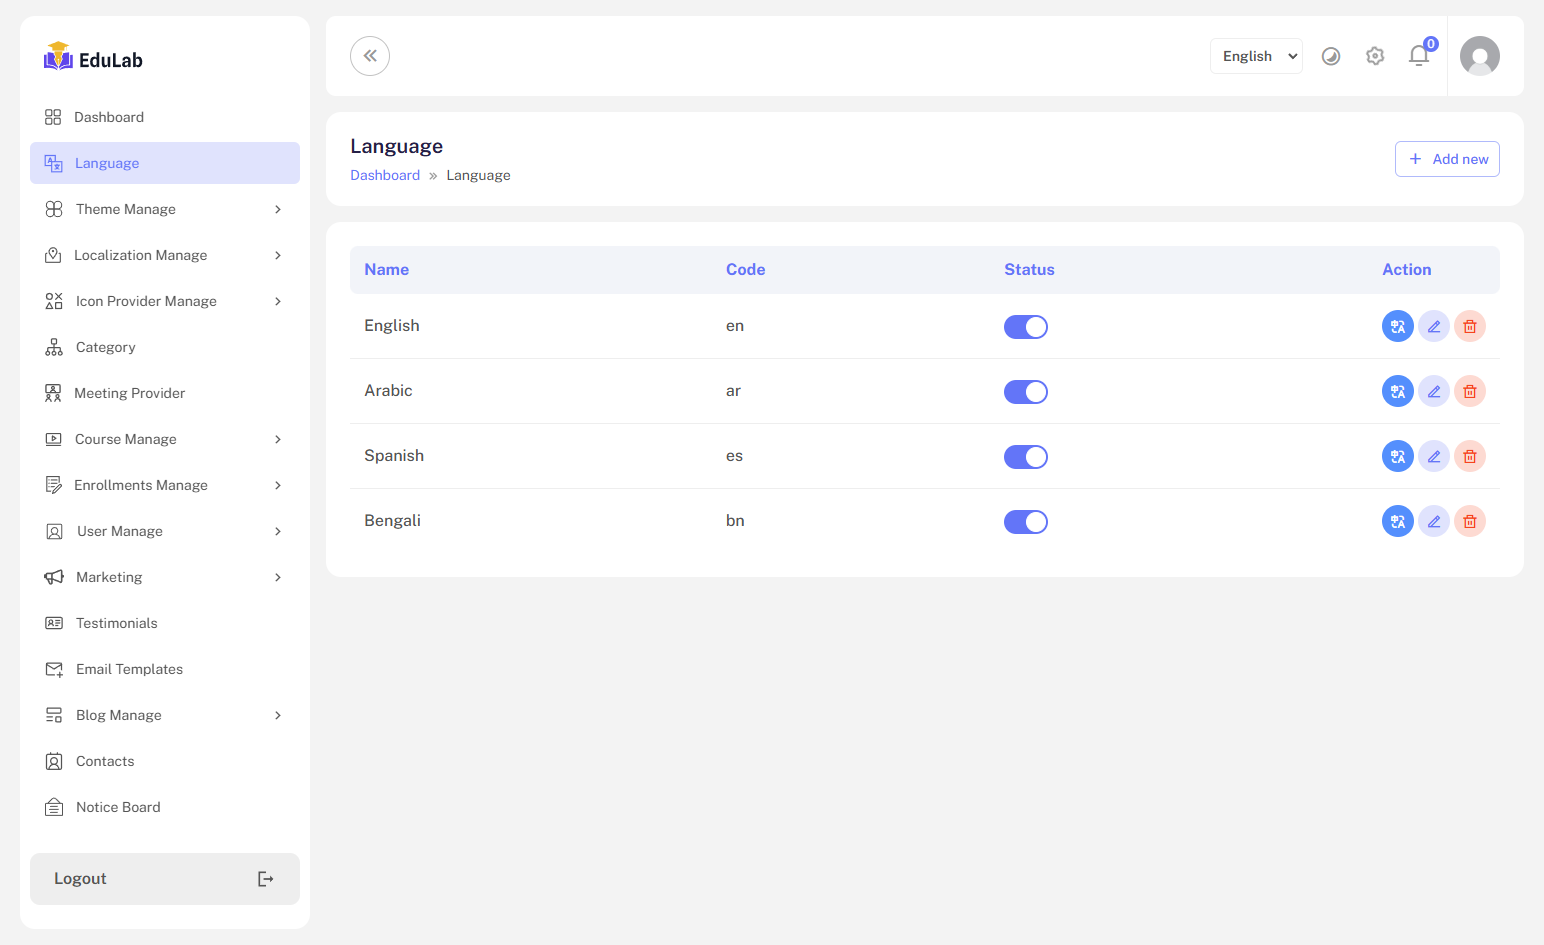The image size is (1544, 945).
Task: Click the translate icon for Bengali row
Action: coord(1397,521)
